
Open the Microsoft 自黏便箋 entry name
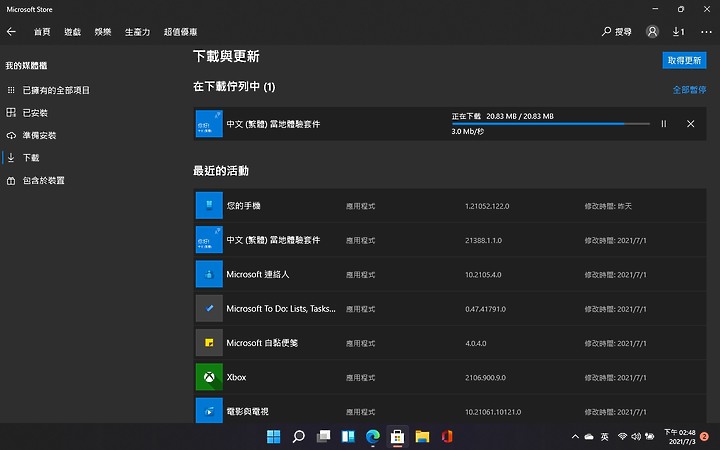[x=262, y=343]
